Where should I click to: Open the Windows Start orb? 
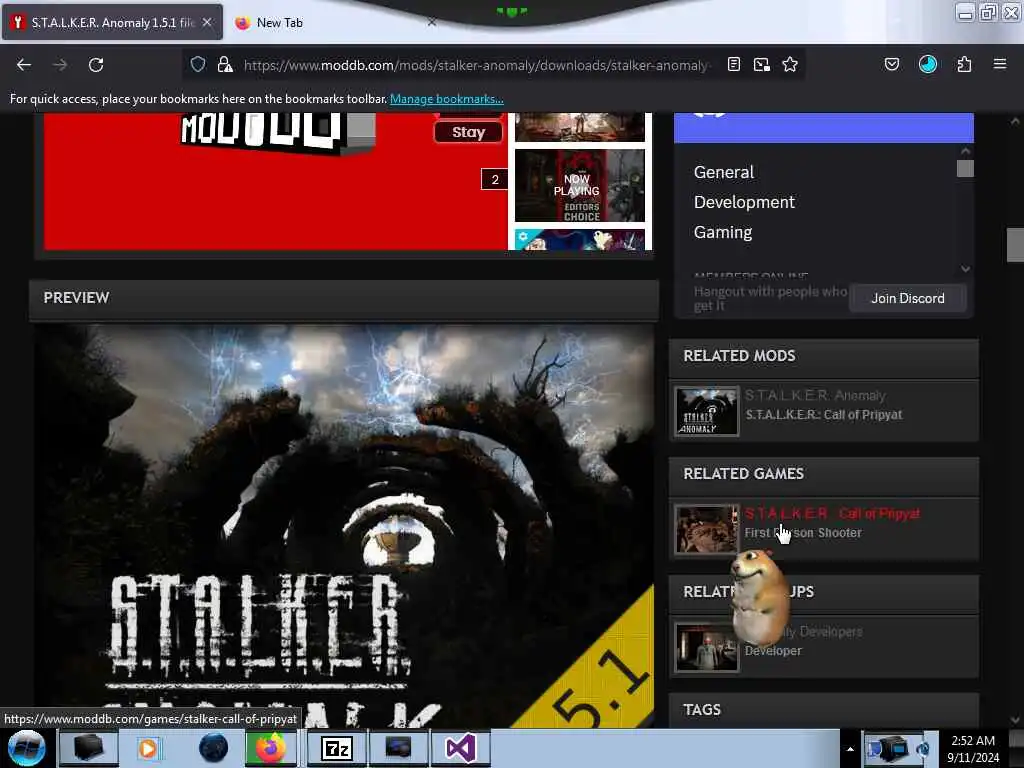click(26, 748)
